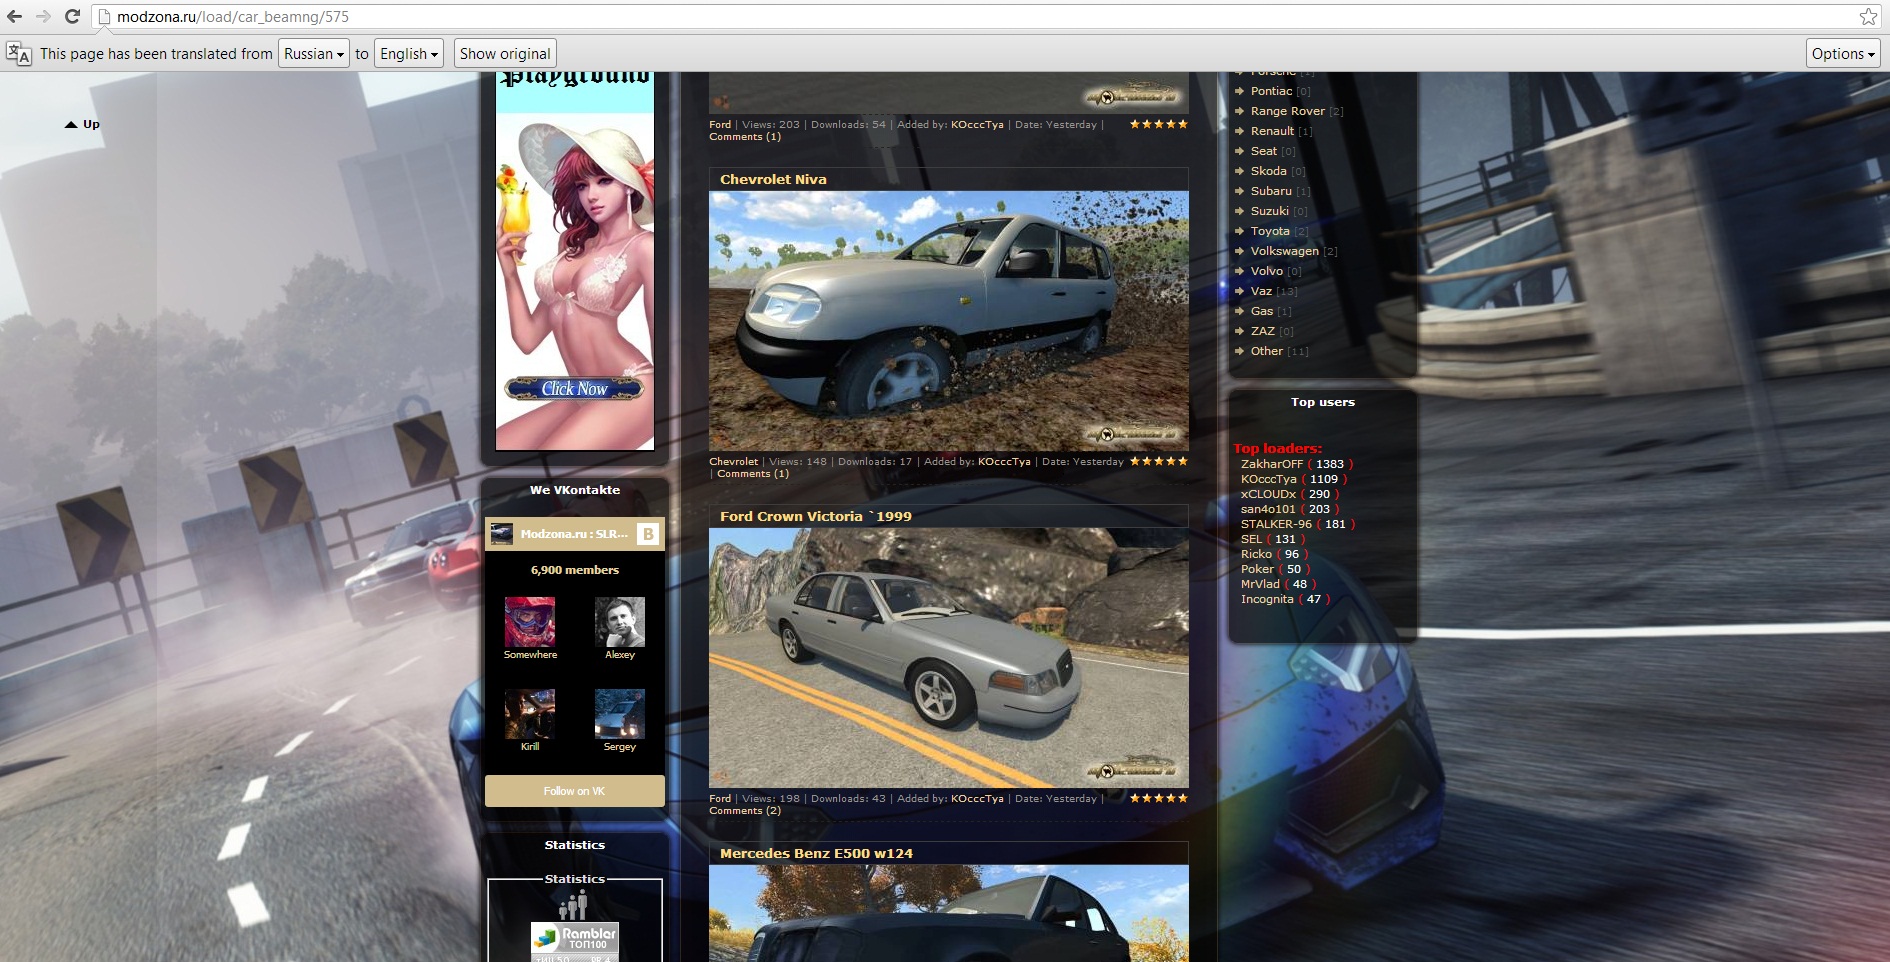Viewport: 1890px width, 962px height.
Task: Click the star rating under Chevrolet Niva
Action: pyautogui.click(x=1159, y=461)
